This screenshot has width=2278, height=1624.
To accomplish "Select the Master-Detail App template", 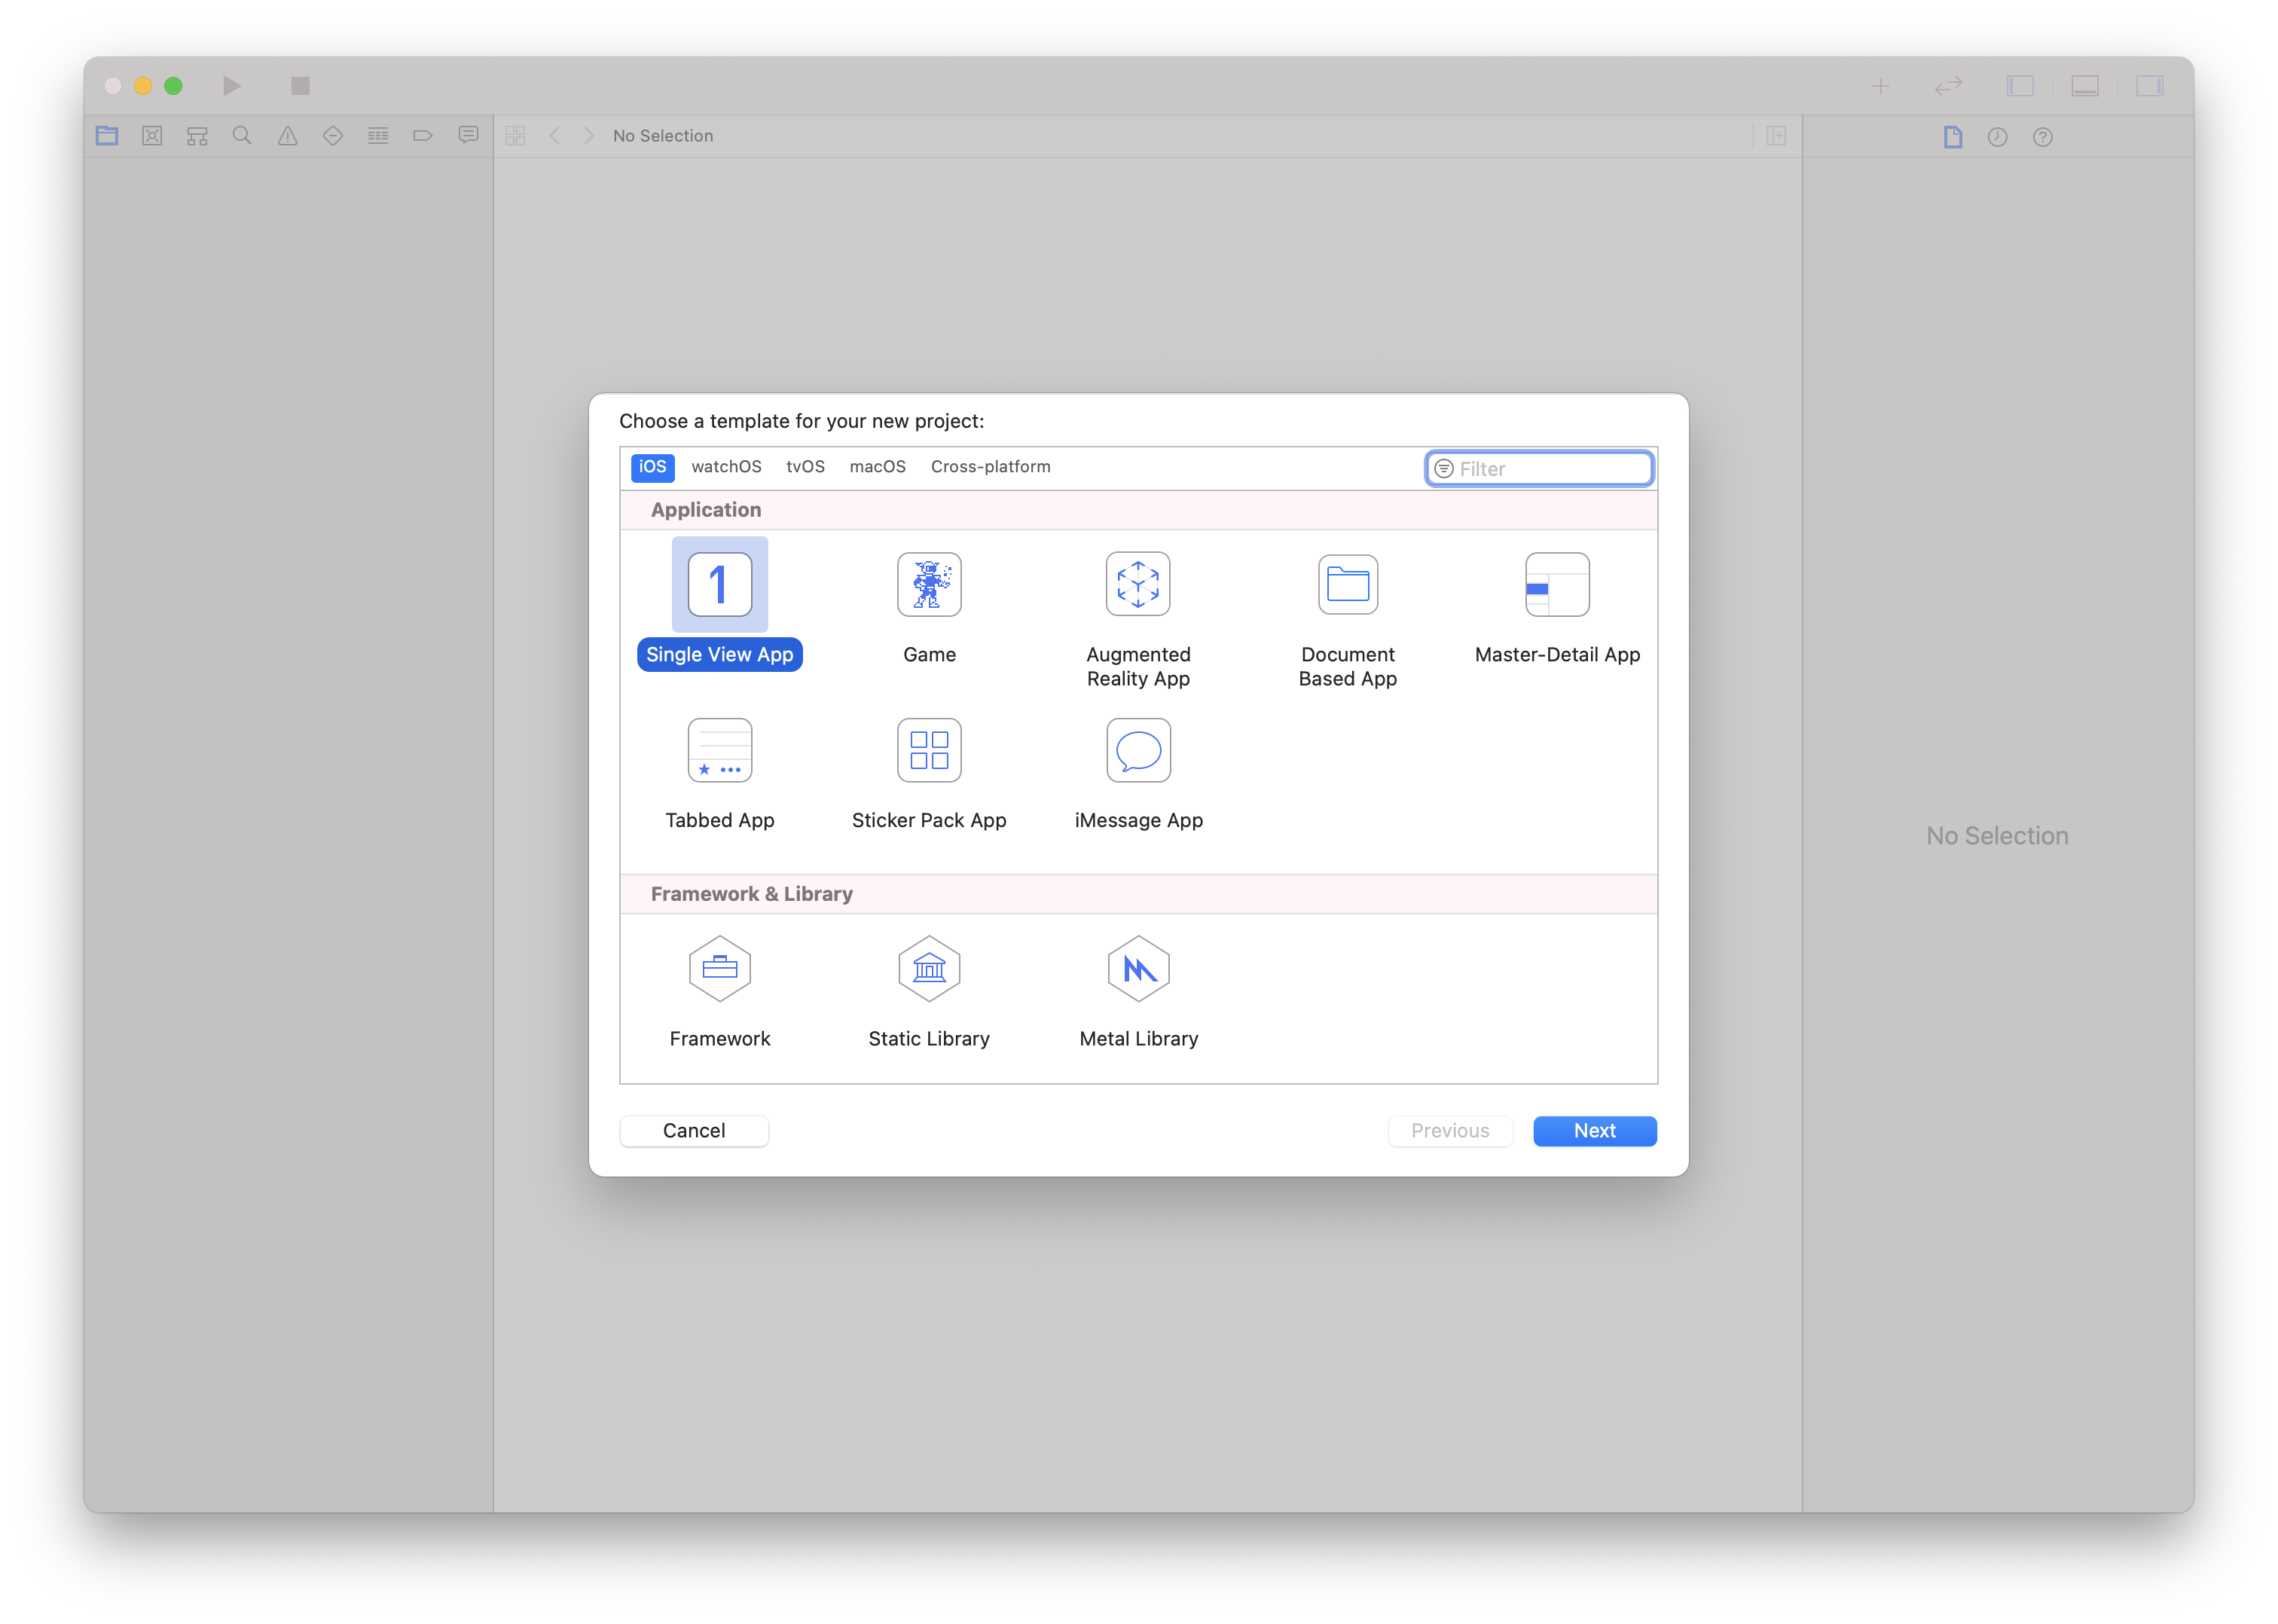I will pos(1557,584).
